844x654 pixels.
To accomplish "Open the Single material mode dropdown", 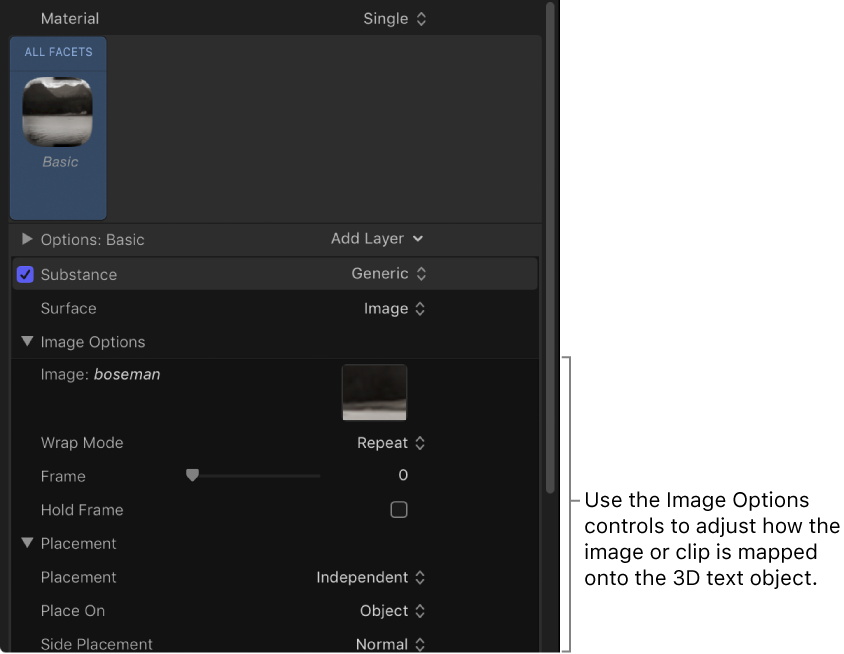I will pos(396,18).
